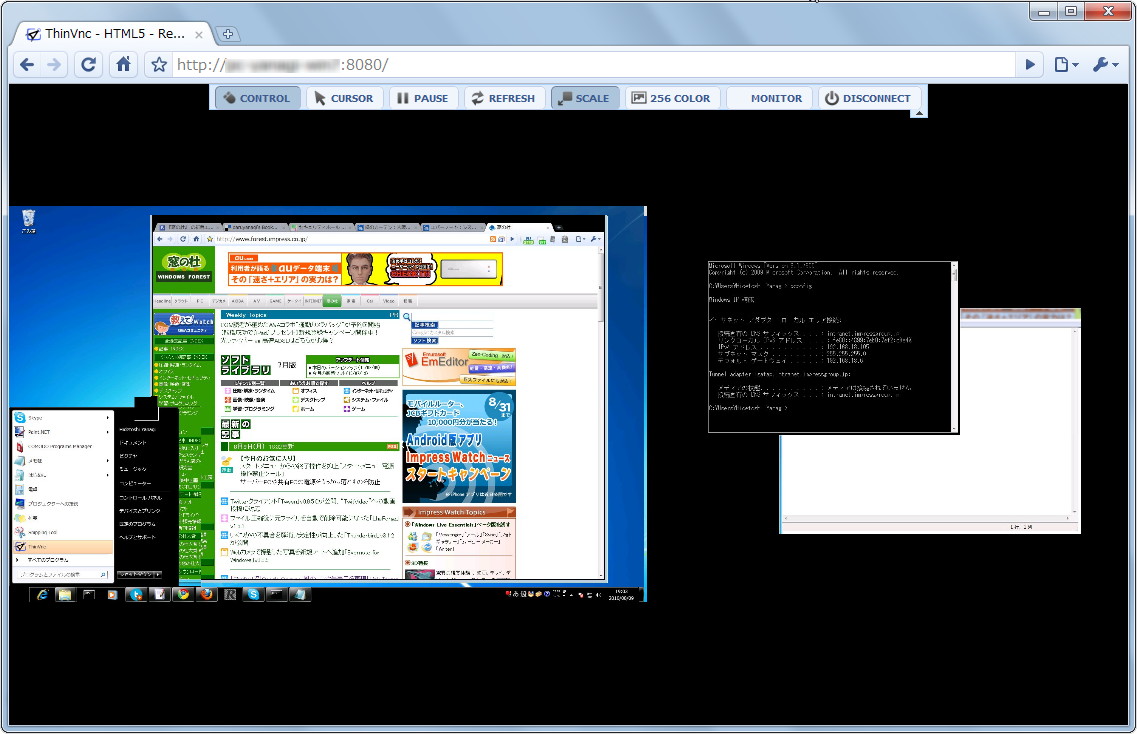Open Paint.NET in remote Start menu
Image resolution: width=1137 pixels, height=734 pixels.
pos(62,432)
